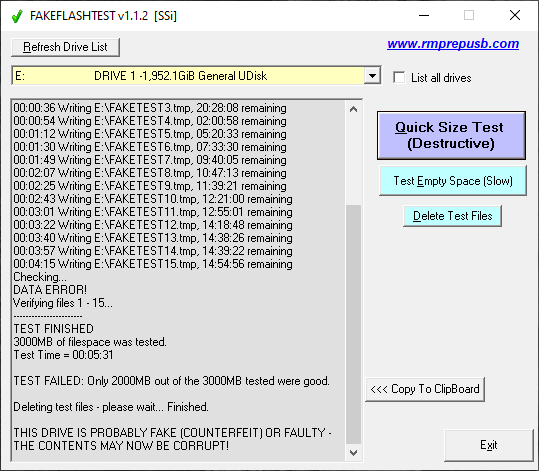Click the Refresh Drive List button
Viewport: 539px width, 471px height.
coord(65,47)
